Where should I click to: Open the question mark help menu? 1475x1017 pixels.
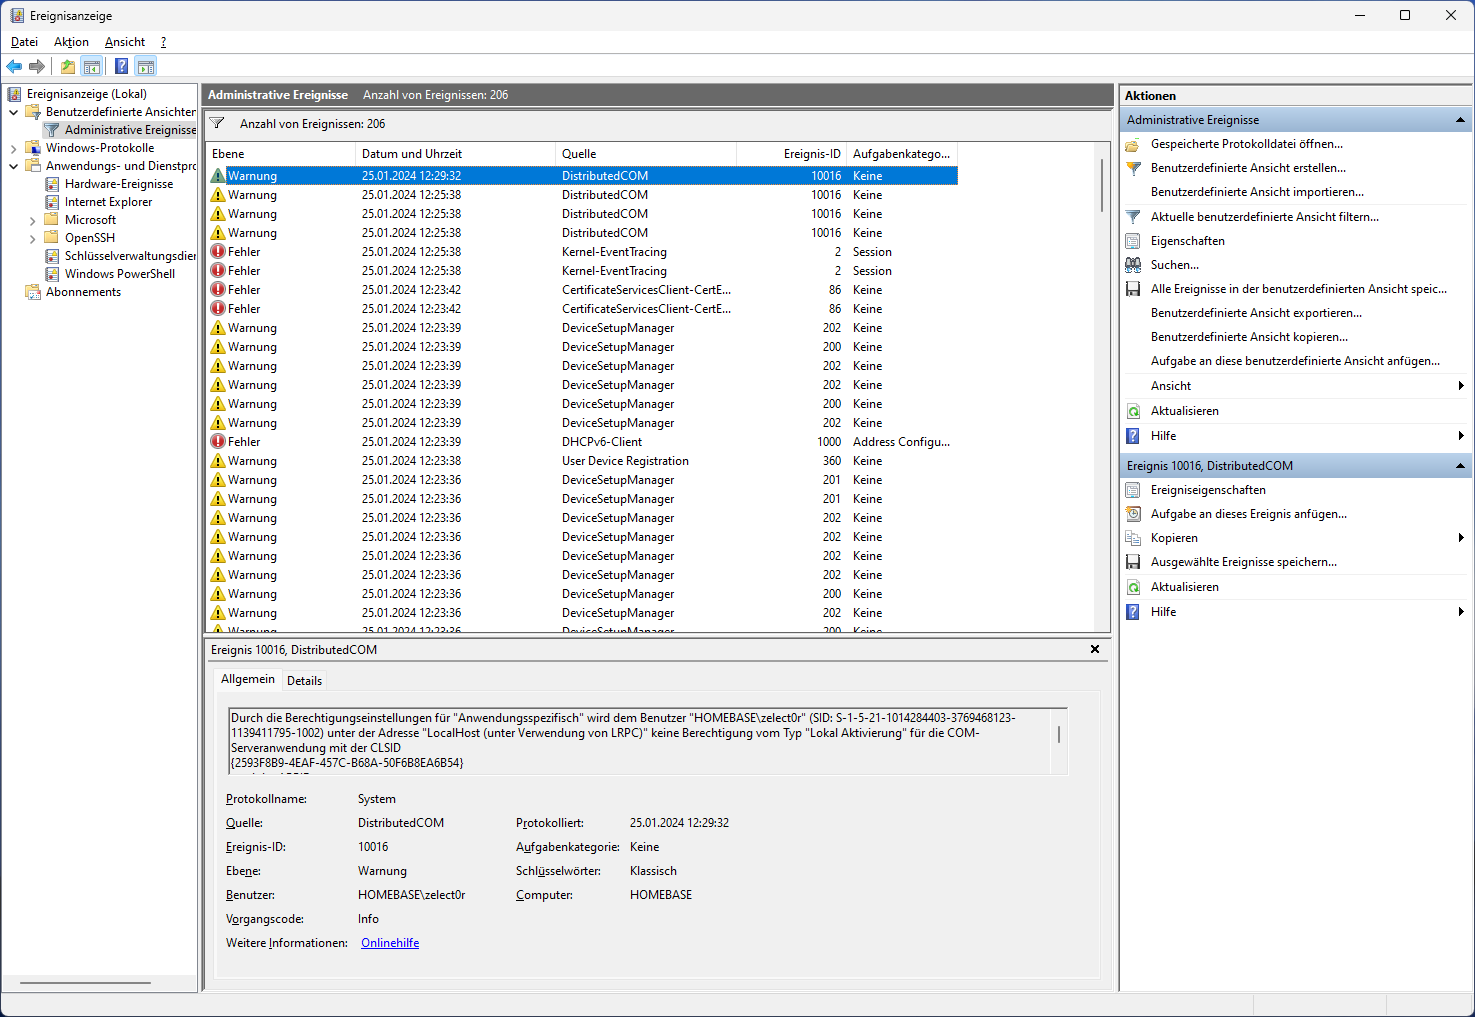pyautogui.click(x=163, y=42)
